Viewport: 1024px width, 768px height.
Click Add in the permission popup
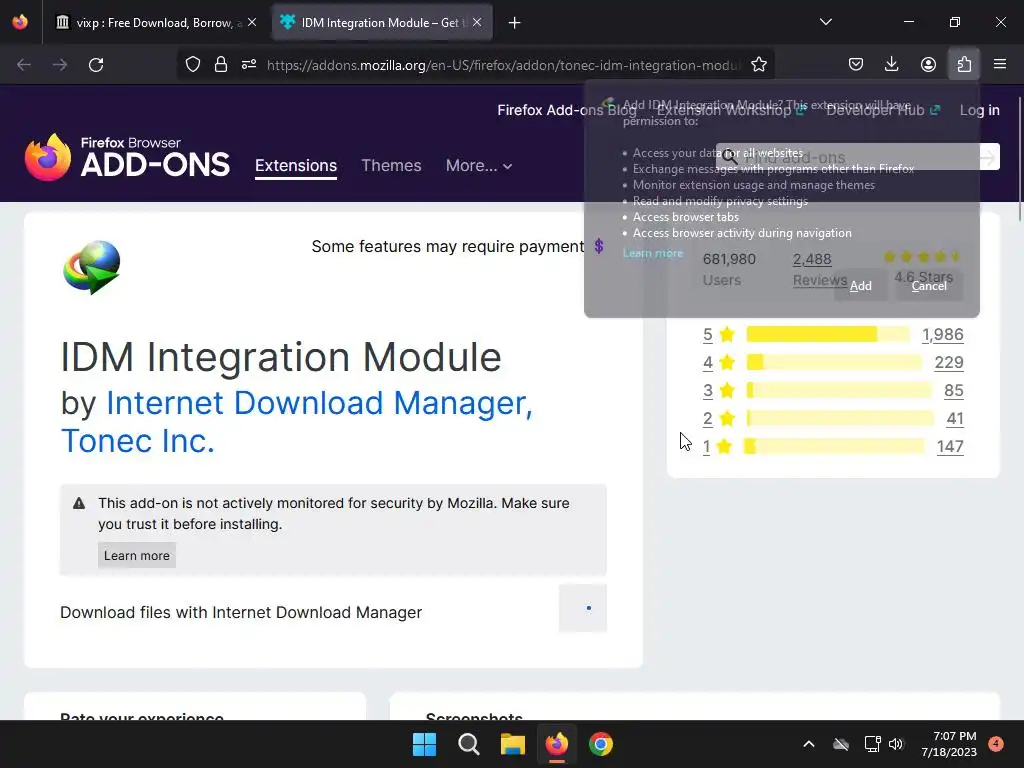(861, 286)
